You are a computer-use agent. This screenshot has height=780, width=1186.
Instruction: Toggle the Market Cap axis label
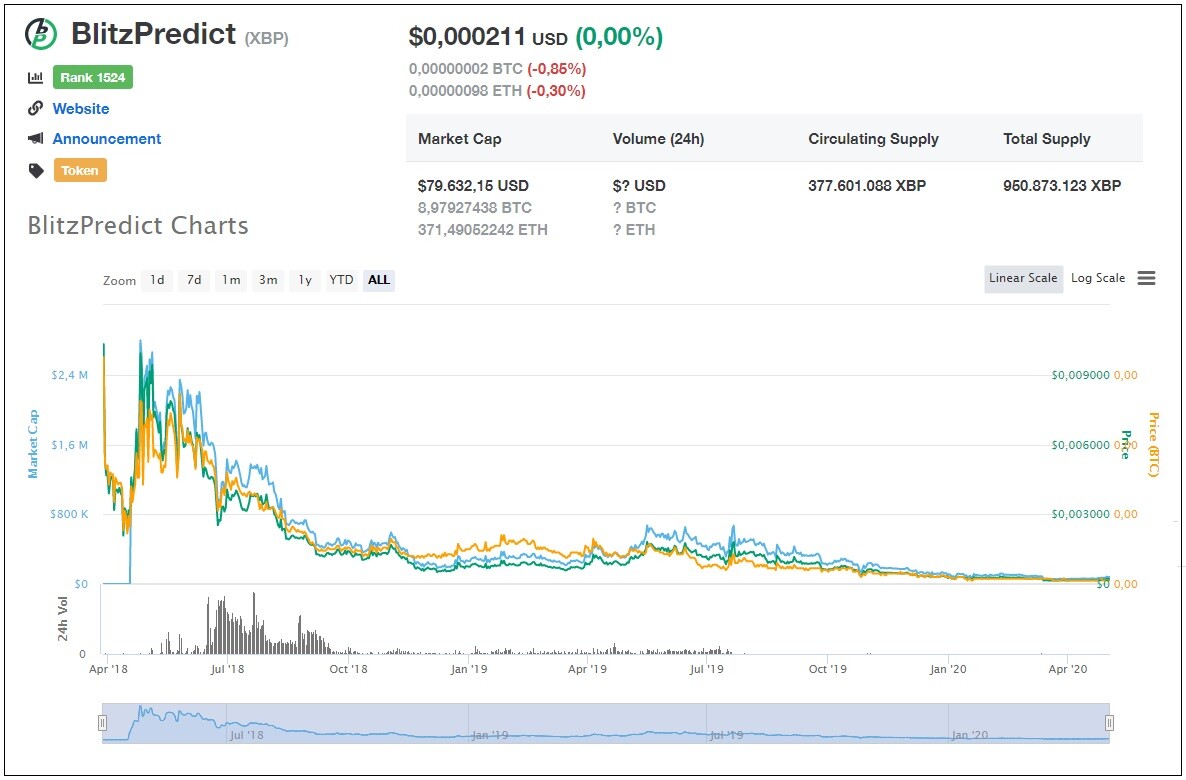[x=33, y=445]
